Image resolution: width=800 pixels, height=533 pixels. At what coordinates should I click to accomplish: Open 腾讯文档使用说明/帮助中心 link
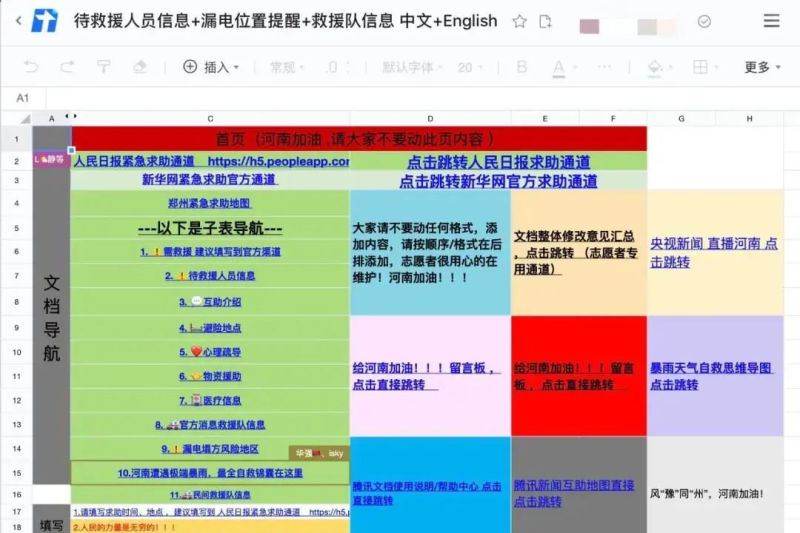(x=427, y=493)
